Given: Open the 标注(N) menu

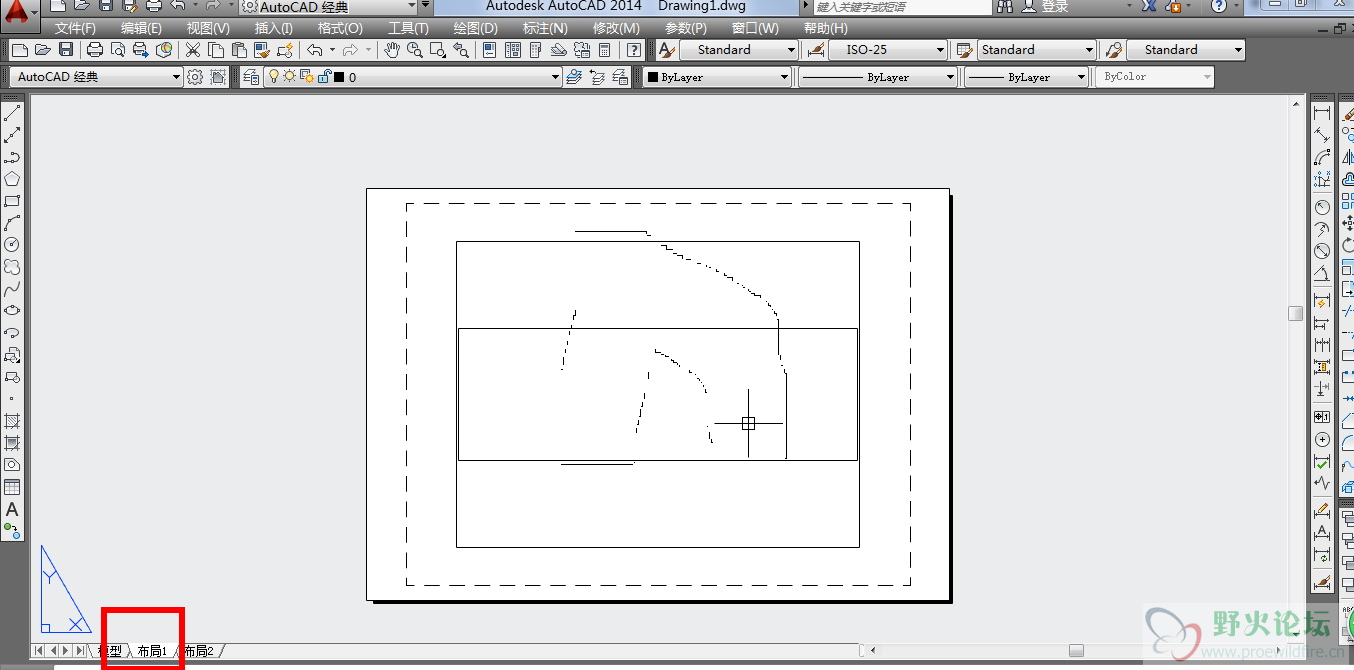Looking at the screenshot, I should click(543, 28).
